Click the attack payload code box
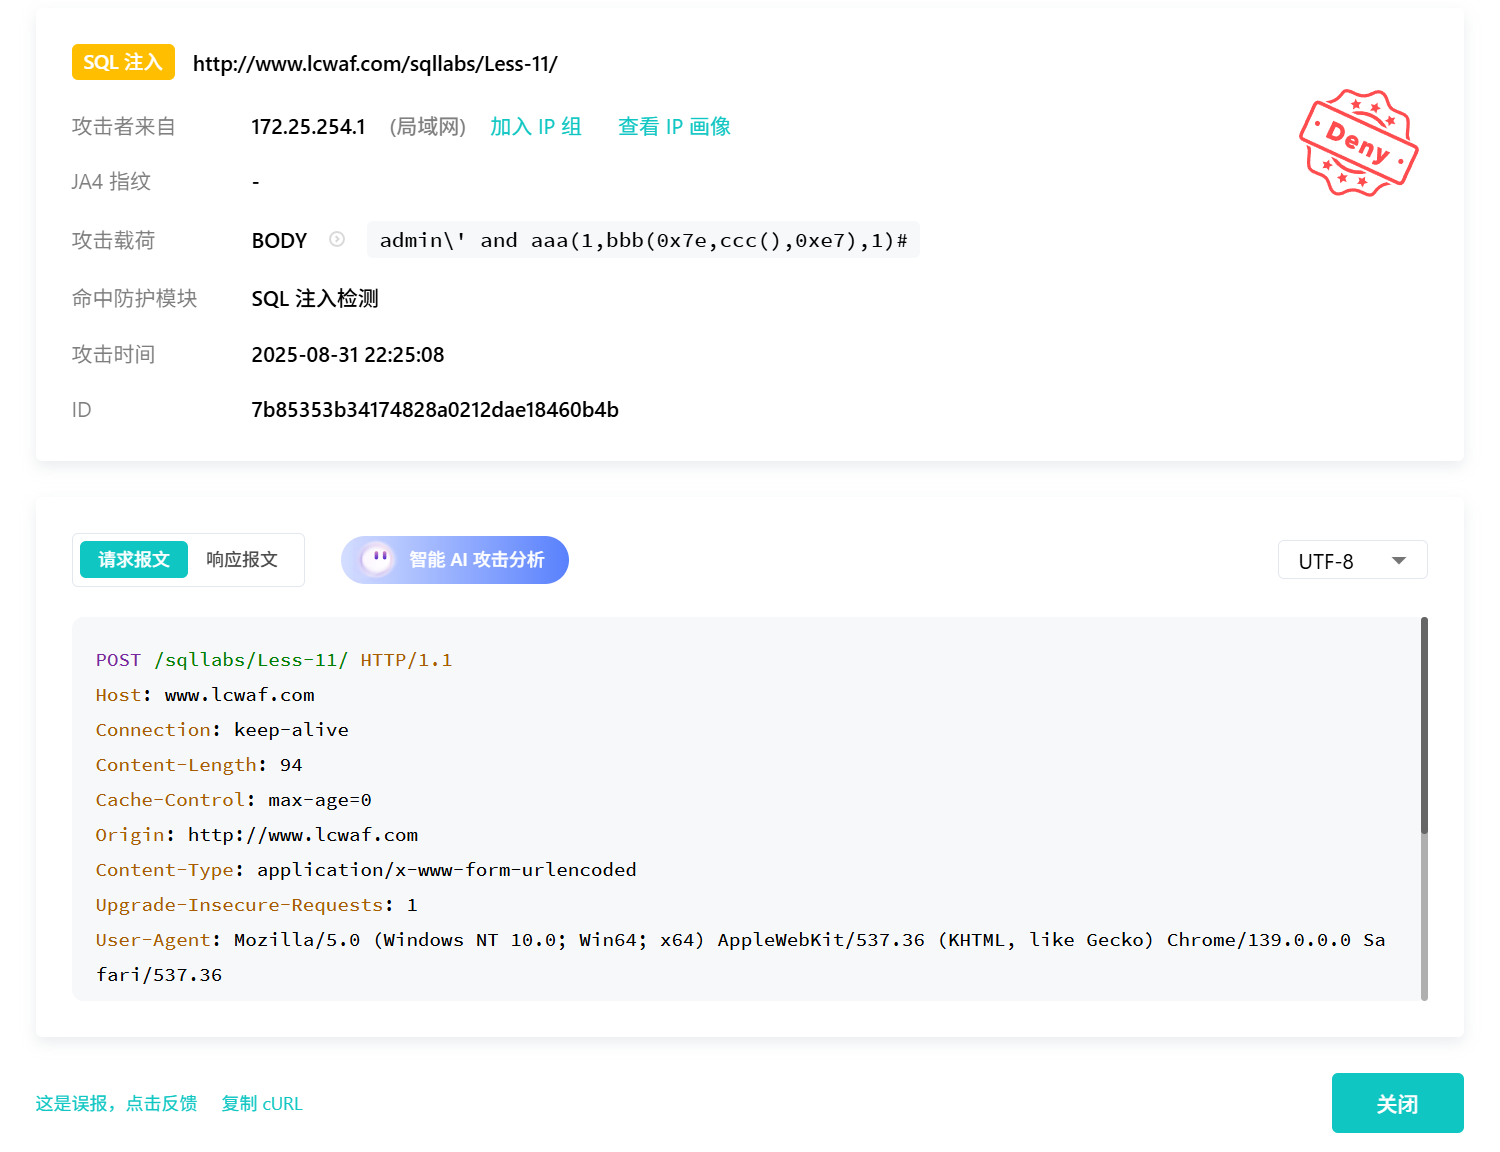Viewport: 1500px width, 1152px height. [643, 240]
